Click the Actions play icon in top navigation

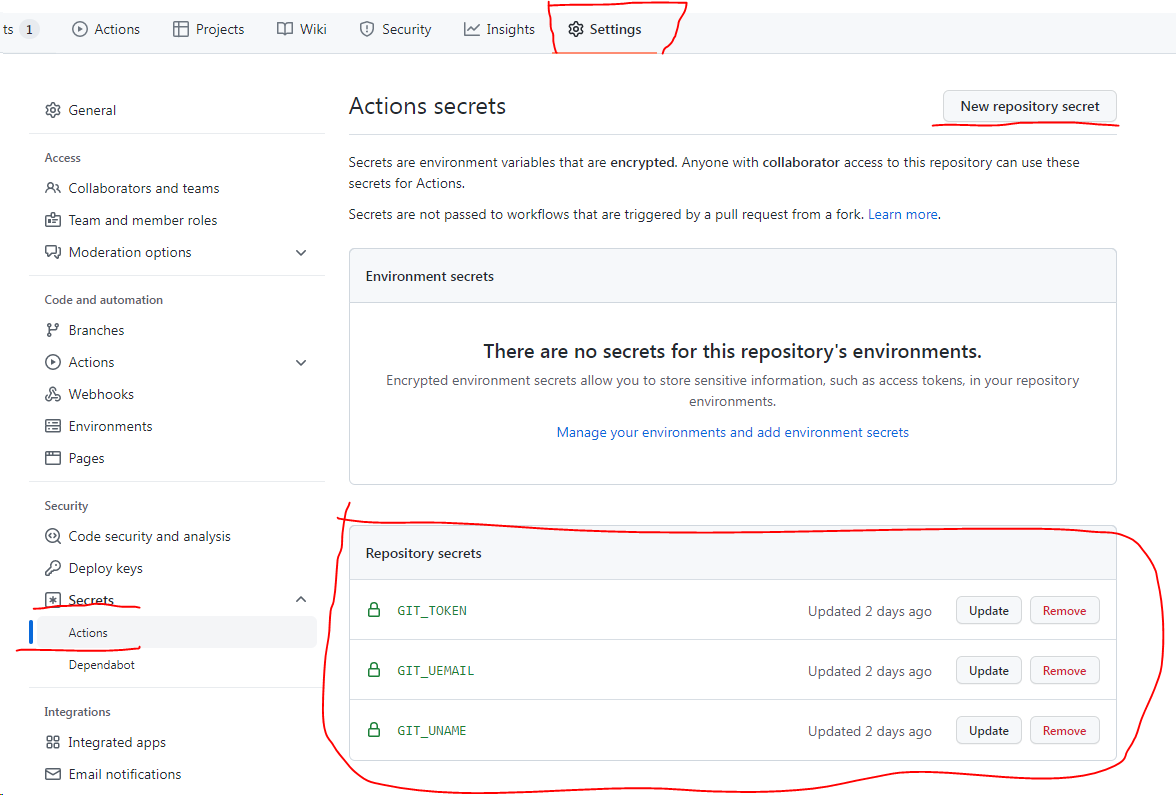point(80,29)
